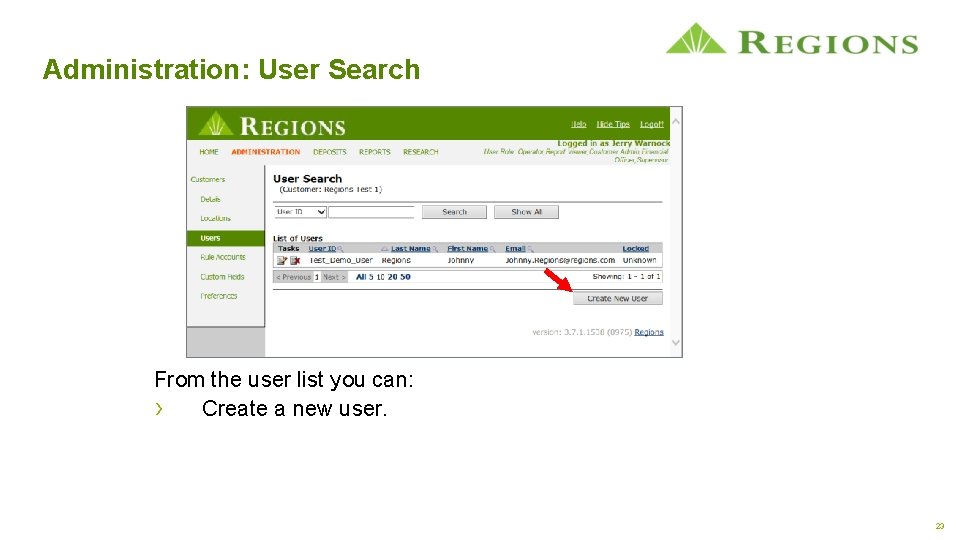Screen dimensions: 960x540
Task: Sort by the User ID column header
Action: (x=322, y=249)
